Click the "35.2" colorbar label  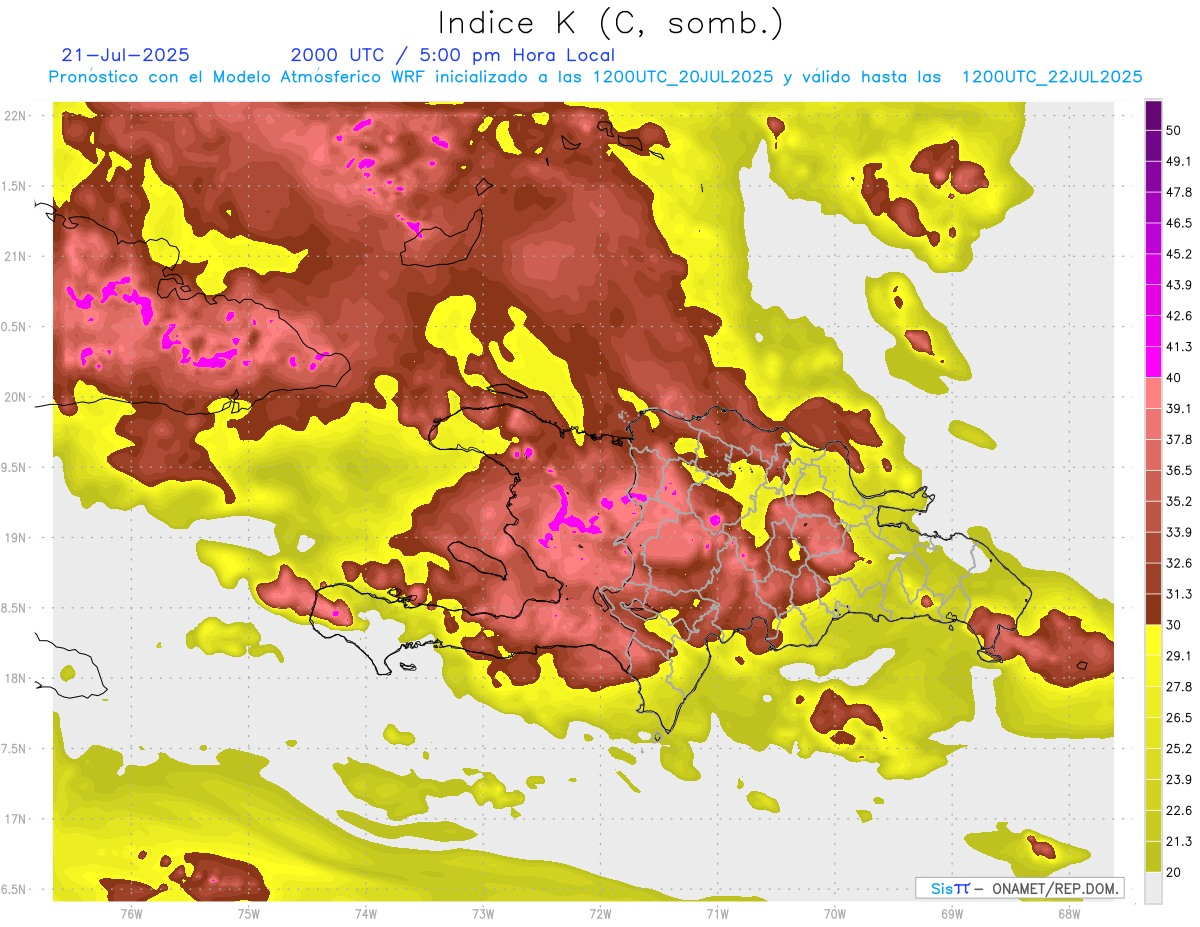(x=1179, y=501)
